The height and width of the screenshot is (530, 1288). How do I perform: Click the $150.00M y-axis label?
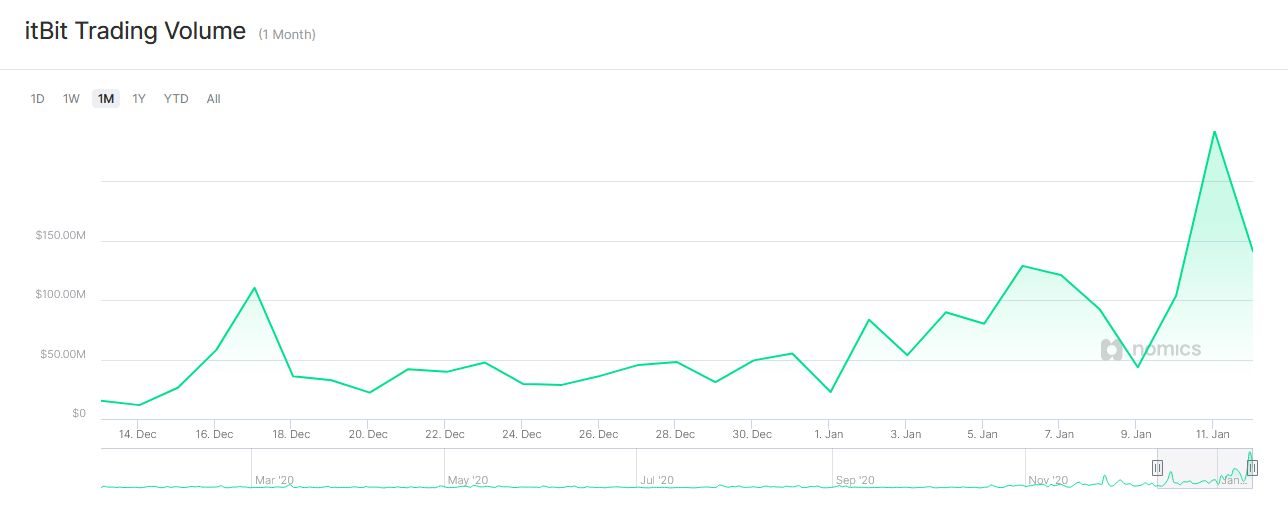point(61,236)
